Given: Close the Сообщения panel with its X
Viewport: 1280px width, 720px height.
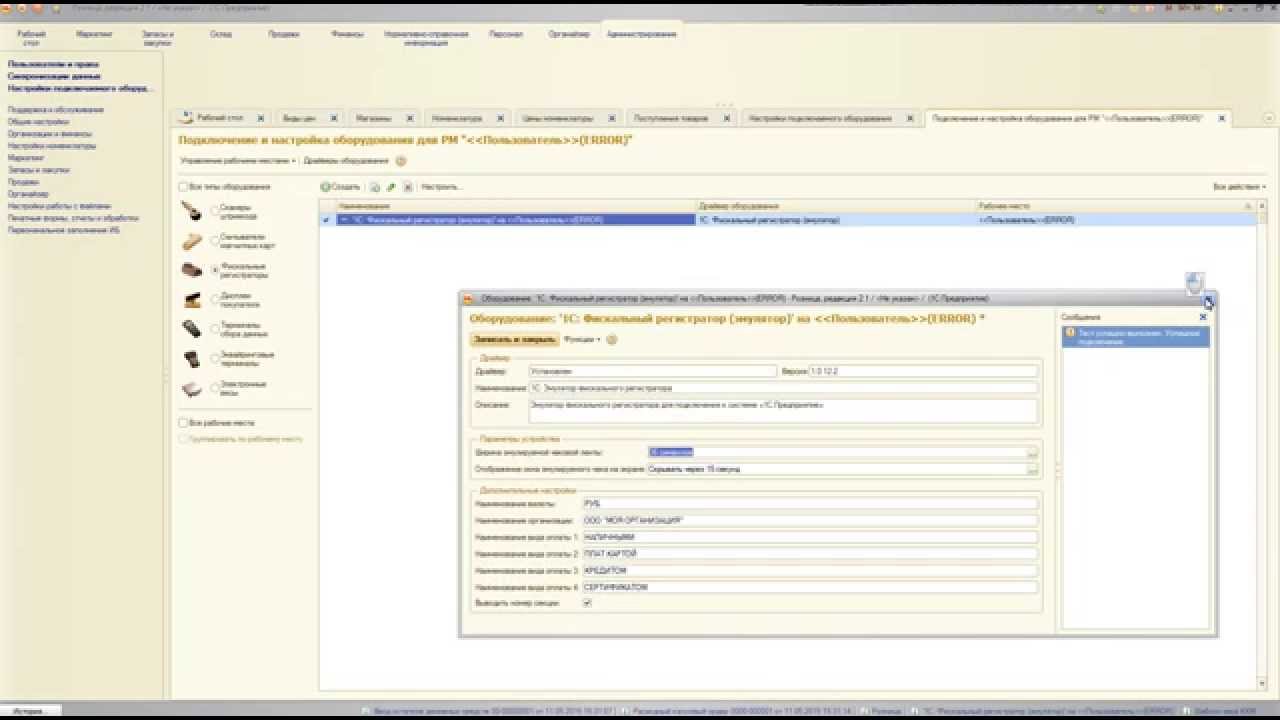Looking at the screenshot, I should 1203,317.
